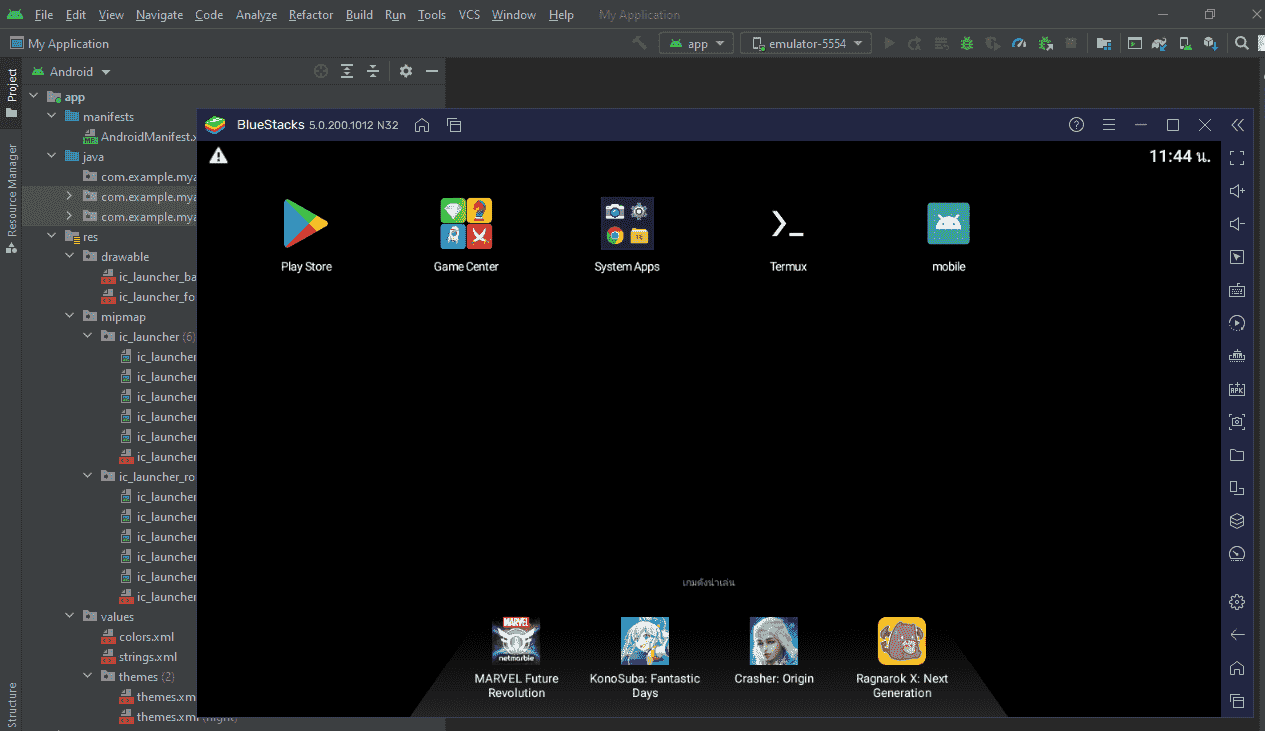The image size is (1265, 731).
Task: Collapse the manifests folder
Action: coord(52,117)
